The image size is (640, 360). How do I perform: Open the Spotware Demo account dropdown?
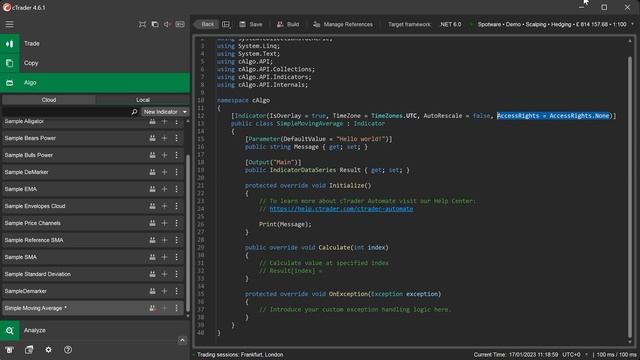(x=553, y=24)
